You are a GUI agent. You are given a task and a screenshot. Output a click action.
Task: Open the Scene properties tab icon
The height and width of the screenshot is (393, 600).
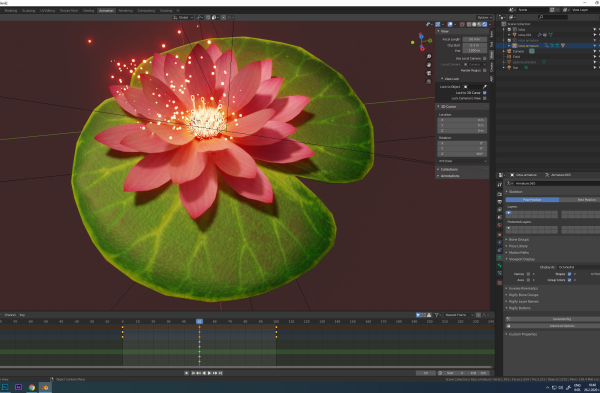click(499, 217)
